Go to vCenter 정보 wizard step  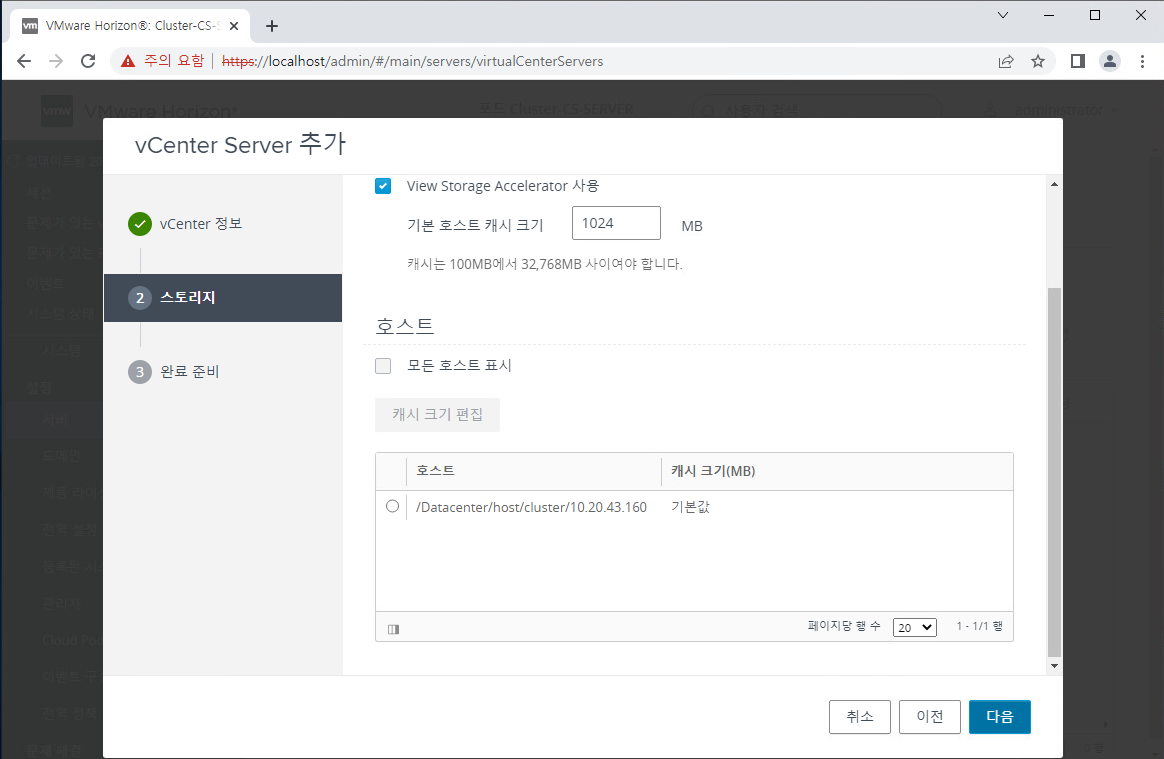(200, 224)
